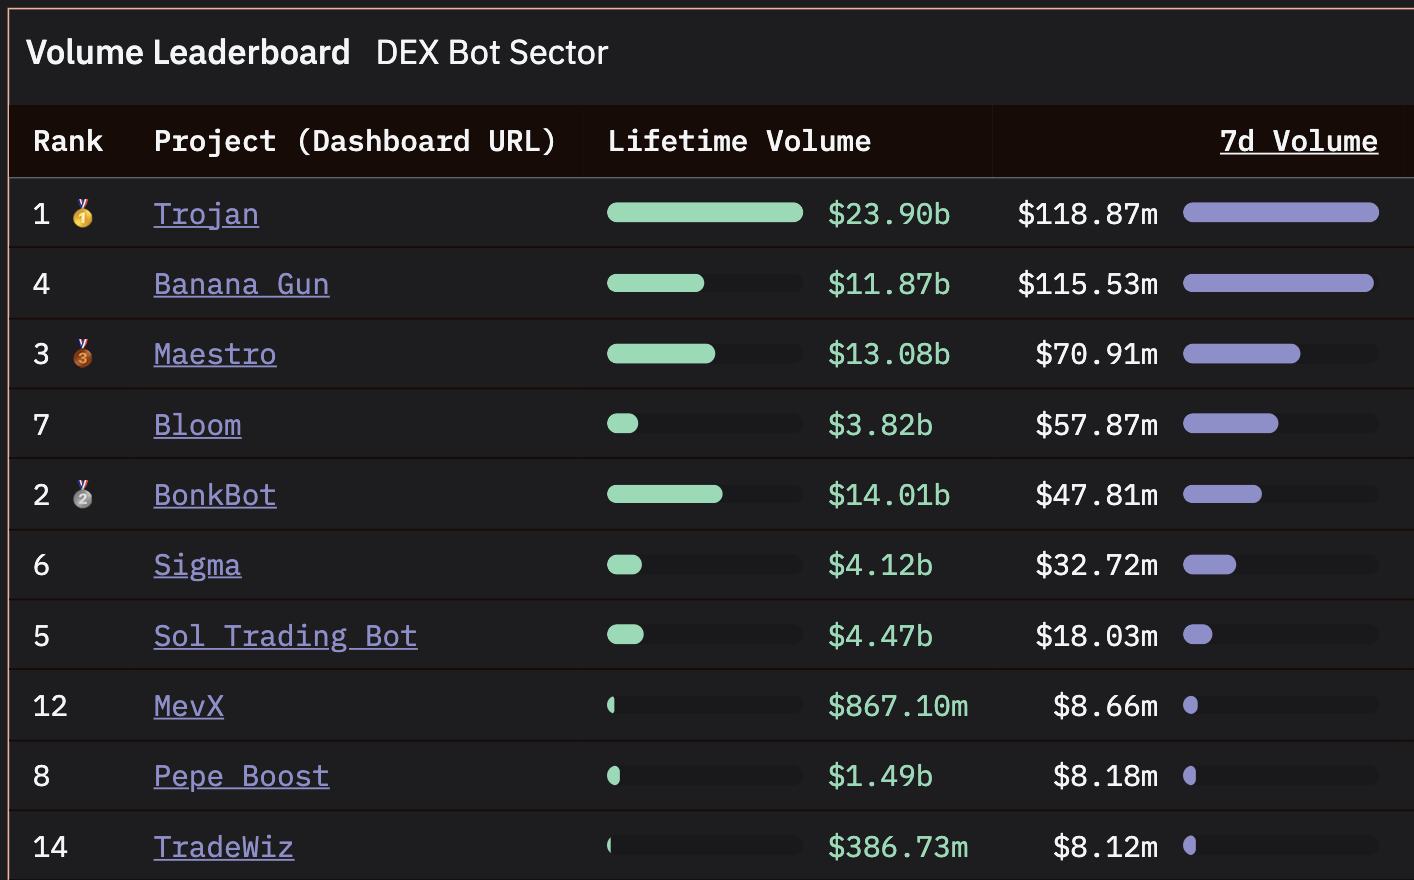Open the Pepe Boost dashboard link

tap(241, 776)
